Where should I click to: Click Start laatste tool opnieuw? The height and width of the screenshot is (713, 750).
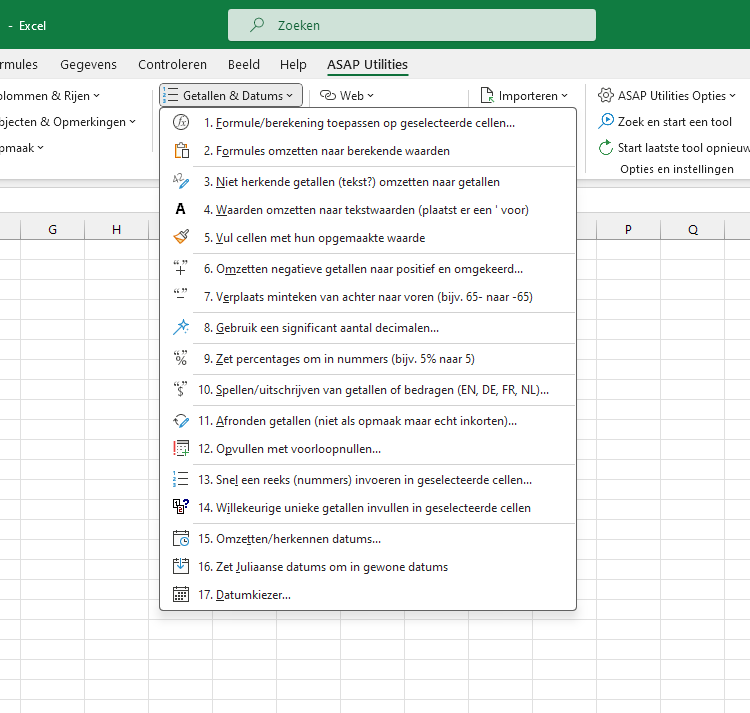(673, 147)
